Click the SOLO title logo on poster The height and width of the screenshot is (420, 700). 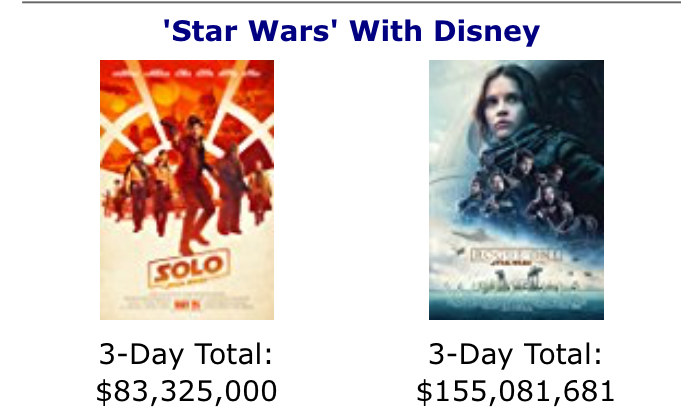tap(187, 268)
